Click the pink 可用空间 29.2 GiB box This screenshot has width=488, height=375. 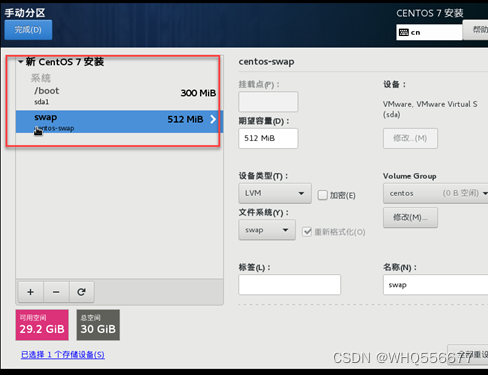pos(42,325)
